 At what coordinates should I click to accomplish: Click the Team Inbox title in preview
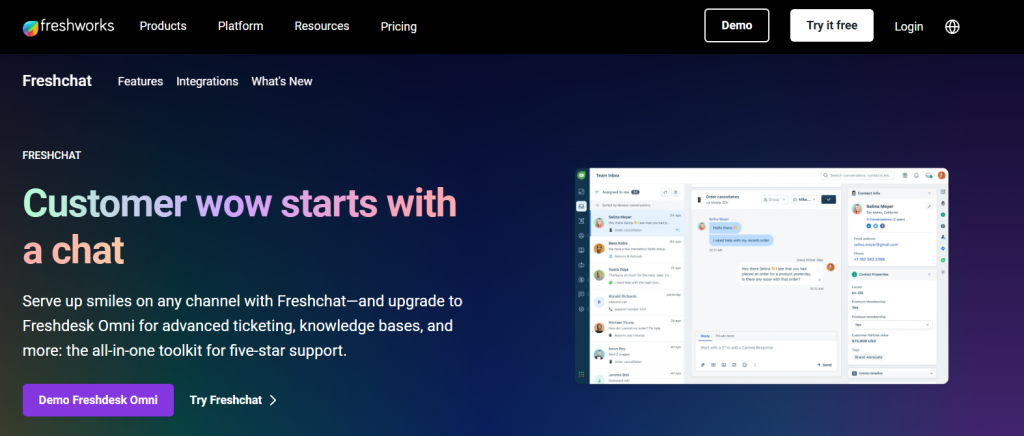coord(607,176)
